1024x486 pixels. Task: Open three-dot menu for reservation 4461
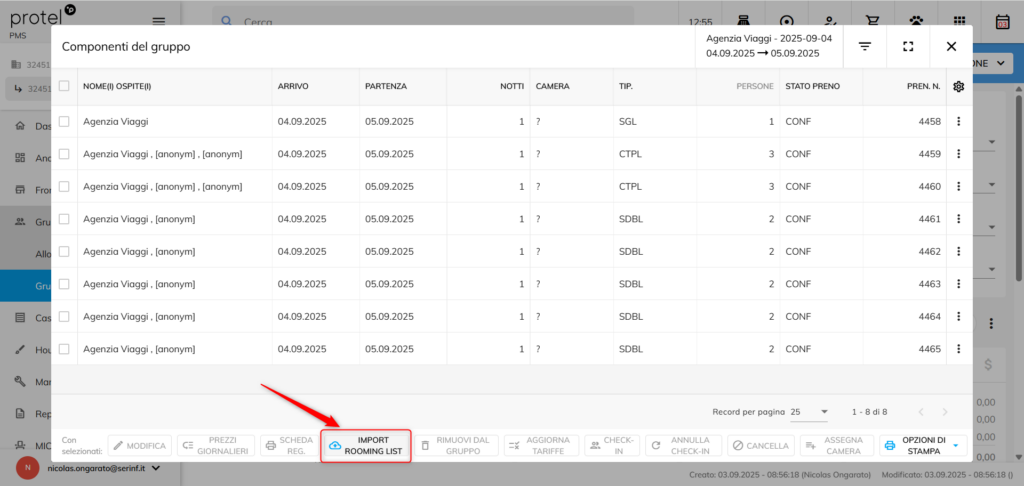tap(959, 219)
